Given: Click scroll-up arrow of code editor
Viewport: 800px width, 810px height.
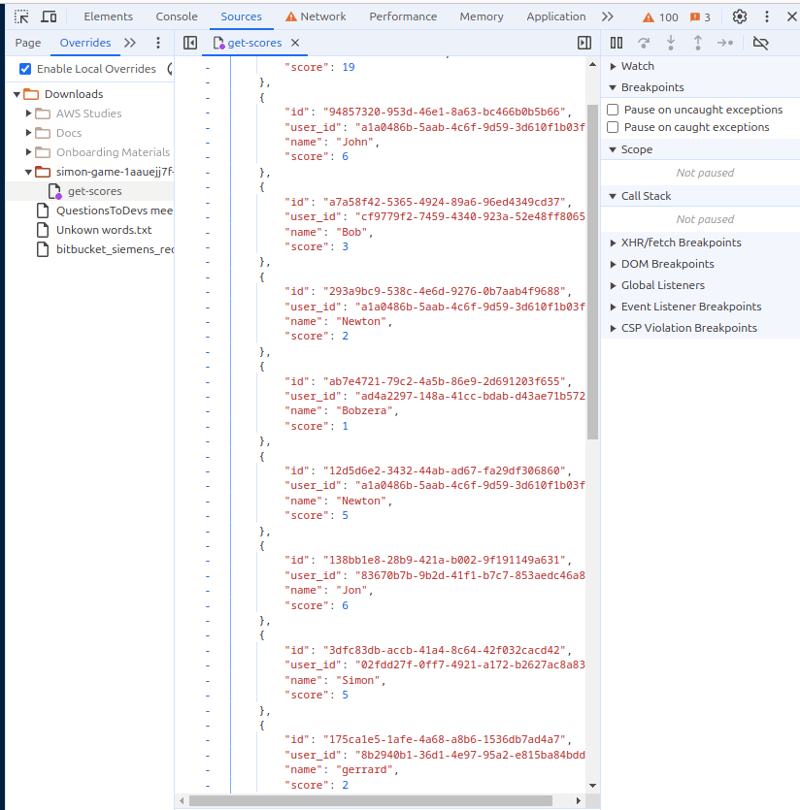Looking at the screenshot, I should 592,65.
